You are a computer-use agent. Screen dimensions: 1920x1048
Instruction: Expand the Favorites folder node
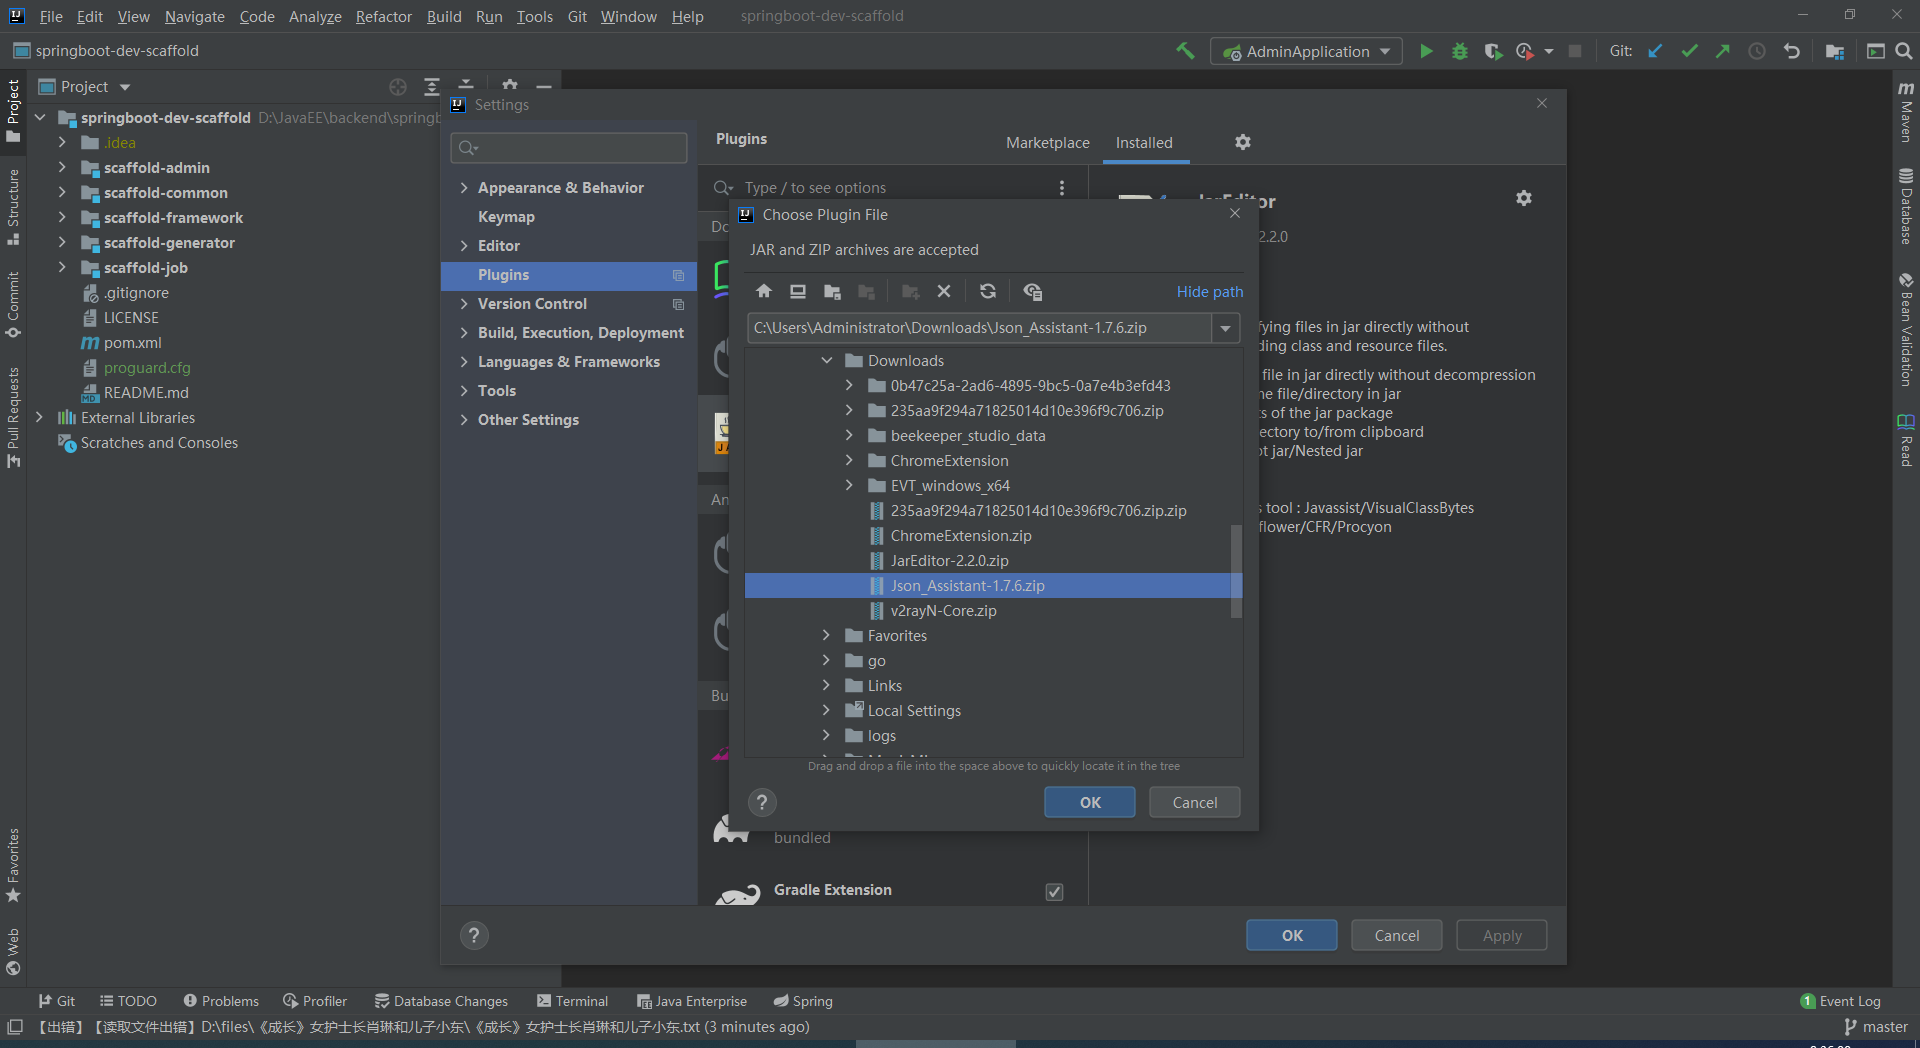(826, 635)
